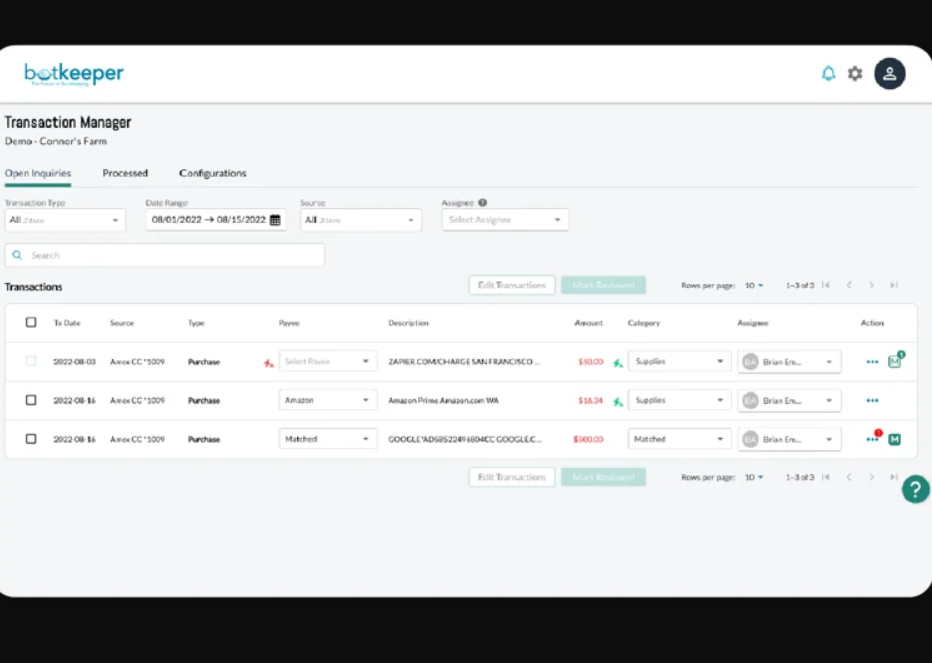932x663 pixels.
Task: Open more actions for Amazon Prime transaction
Action: pos(872,400)
